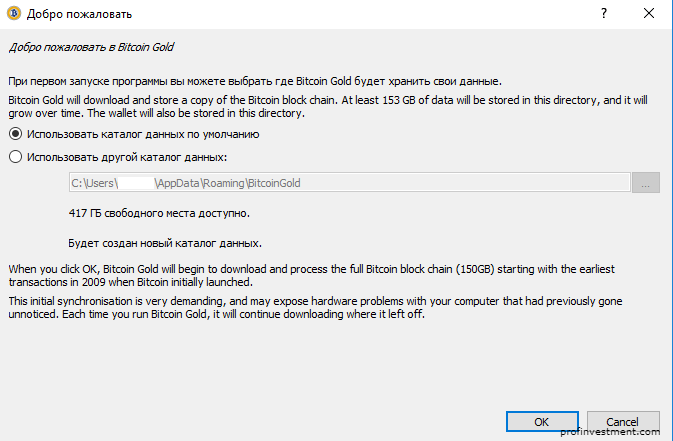The width and height of the screenshot is (673, 441).
Task: Click the paragraph starting 'When you click OK'
Action: (x=312, y=276)
